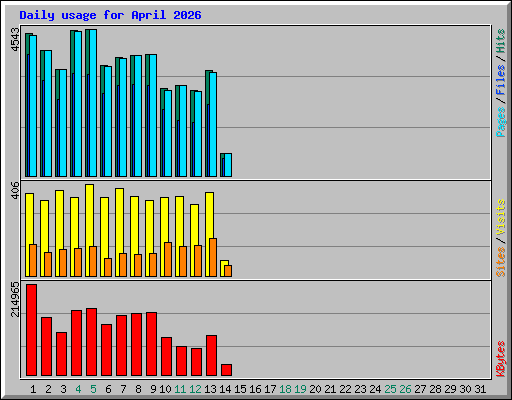Click the yellow "Visits" legend label
Image resolution: width=512 pixels, height=400 pixels.
pos(501,217)
